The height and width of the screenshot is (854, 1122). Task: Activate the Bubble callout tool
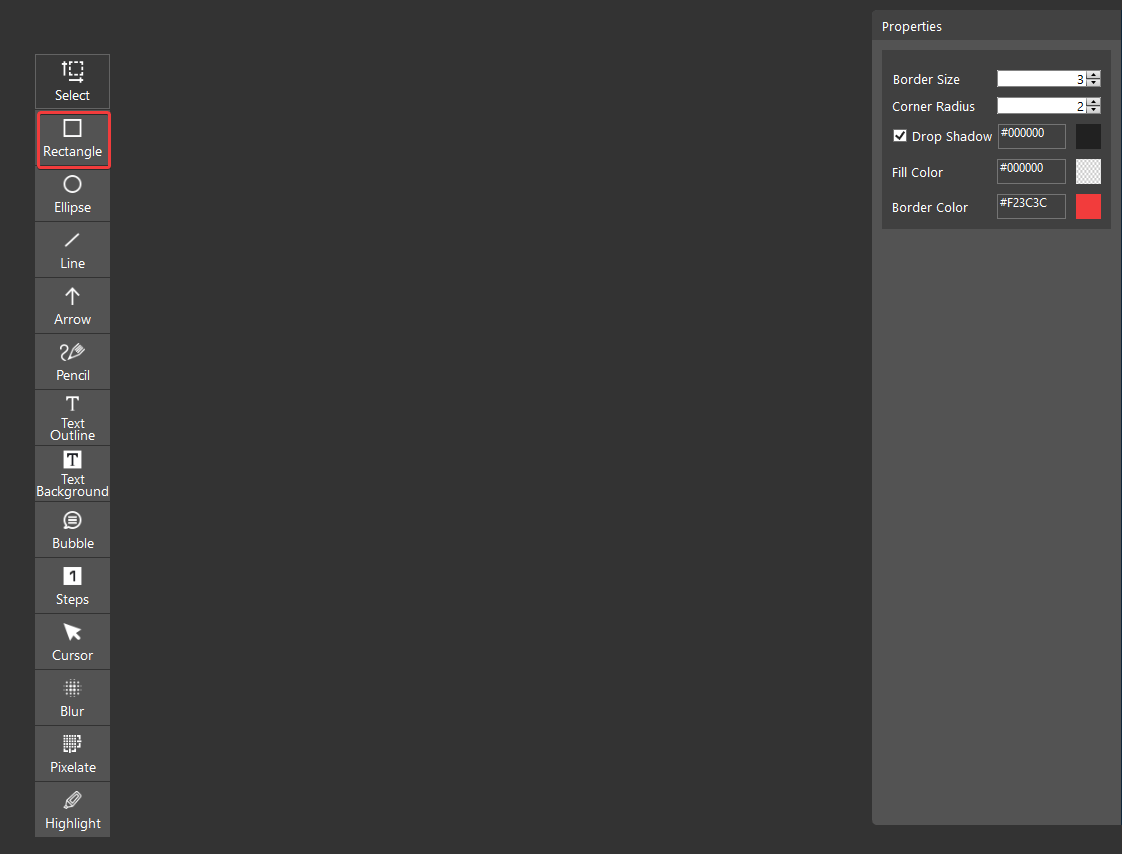click(72, 530)
